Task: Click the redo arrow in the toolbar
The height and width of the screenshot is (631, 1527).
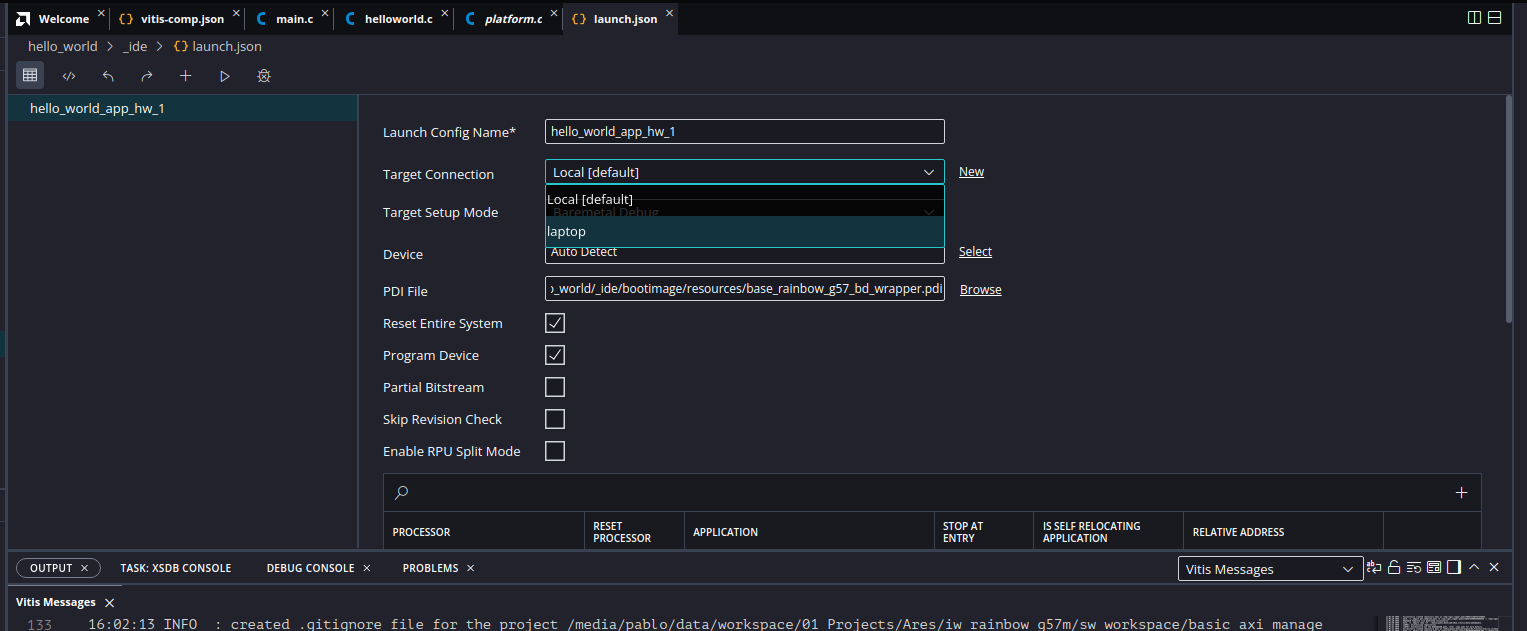Action: (146, 75)
